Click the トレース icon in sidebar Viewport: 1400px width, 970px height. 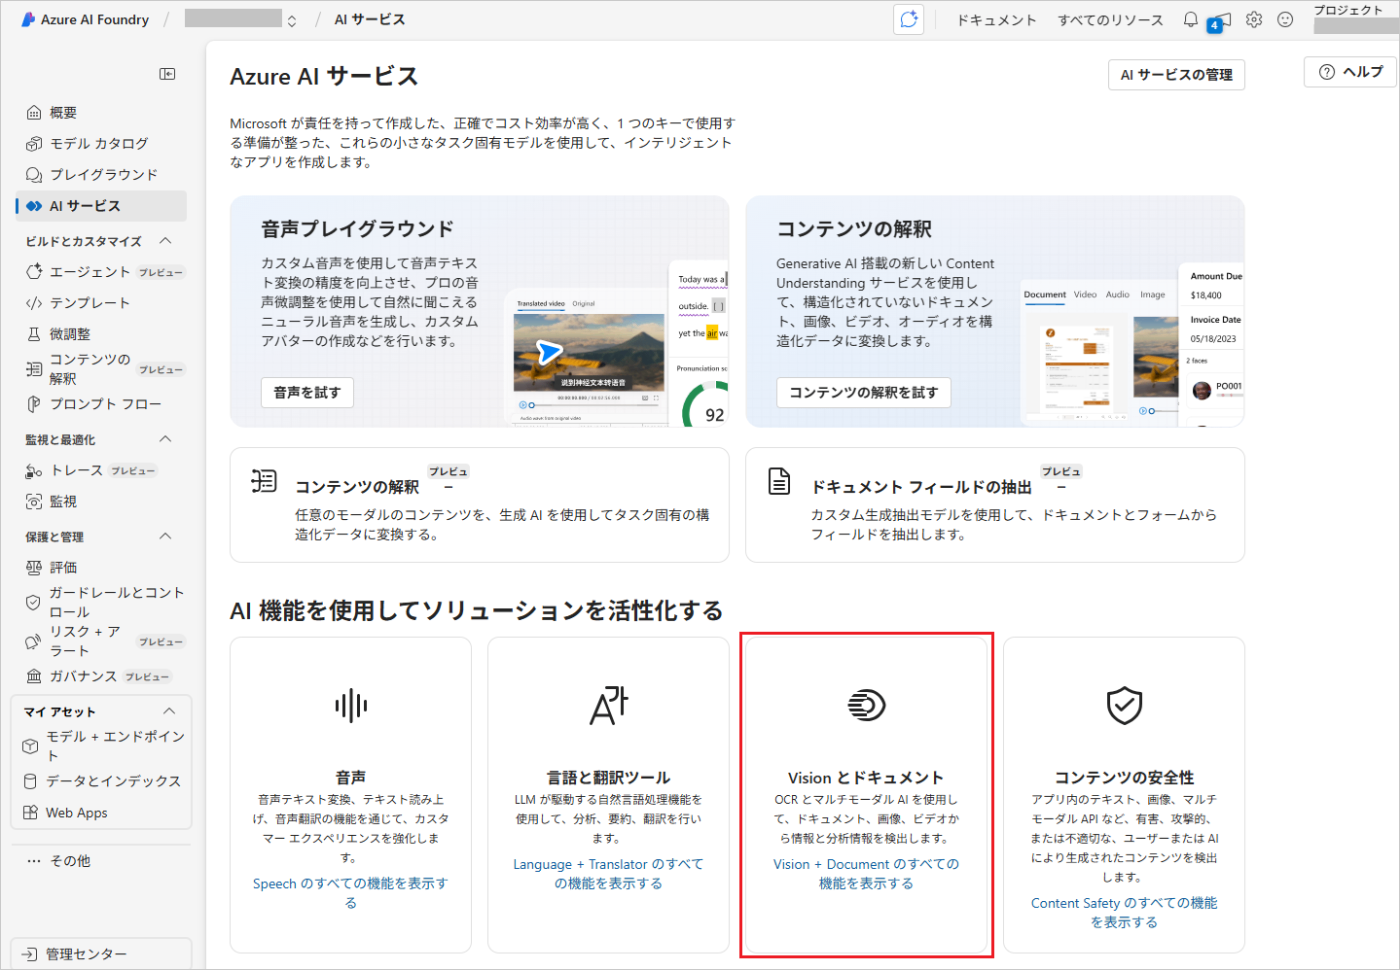click(34, 471)
